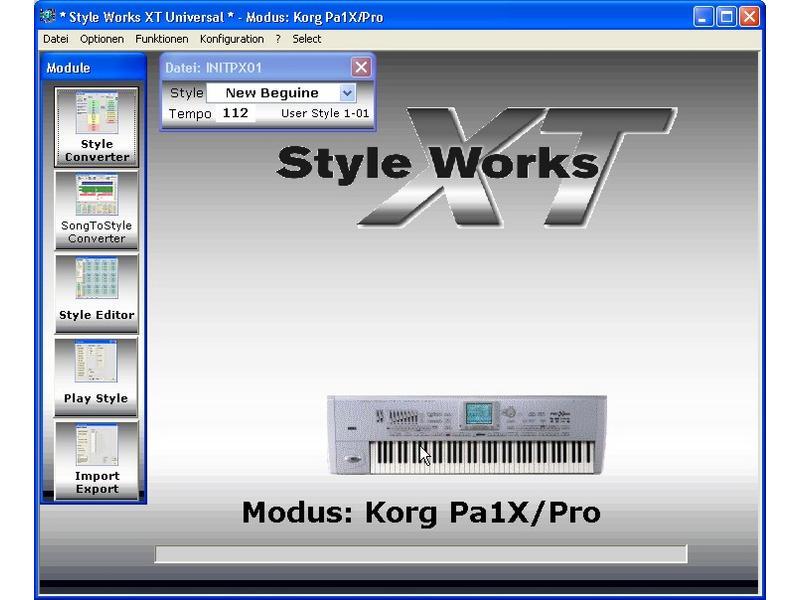This screenshot has height=600, width=800.
Task: Open the Import Export module
Action: point(97,460)
